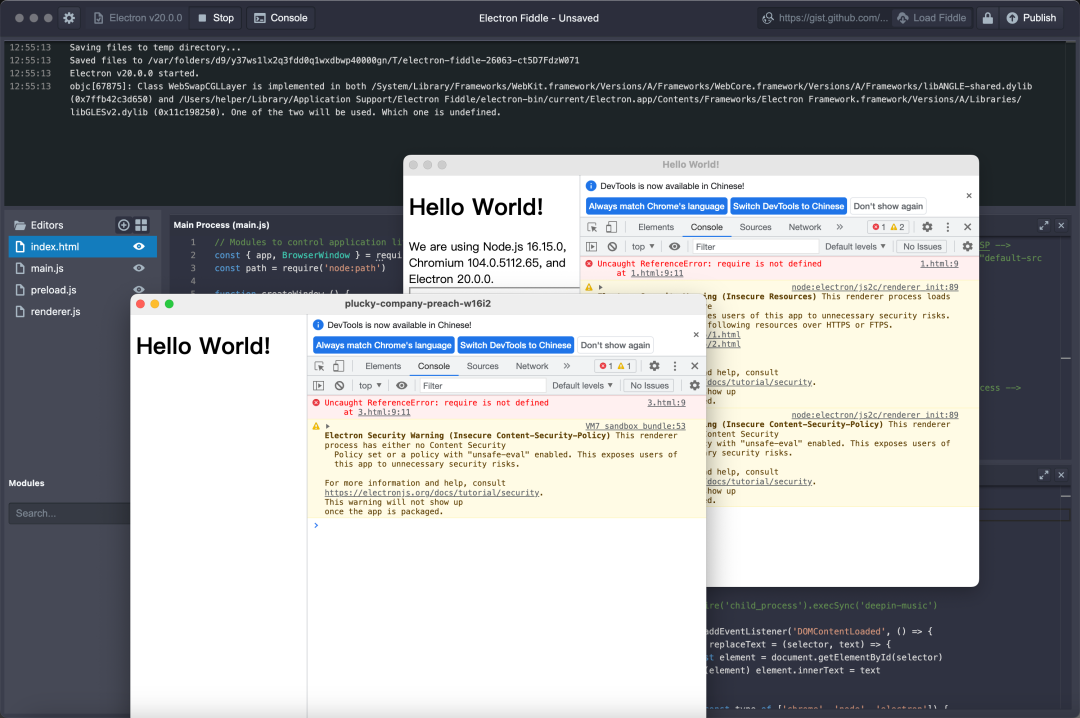
Task: Expand more tabs chevron in Hello World devtools
Action: 840,227
